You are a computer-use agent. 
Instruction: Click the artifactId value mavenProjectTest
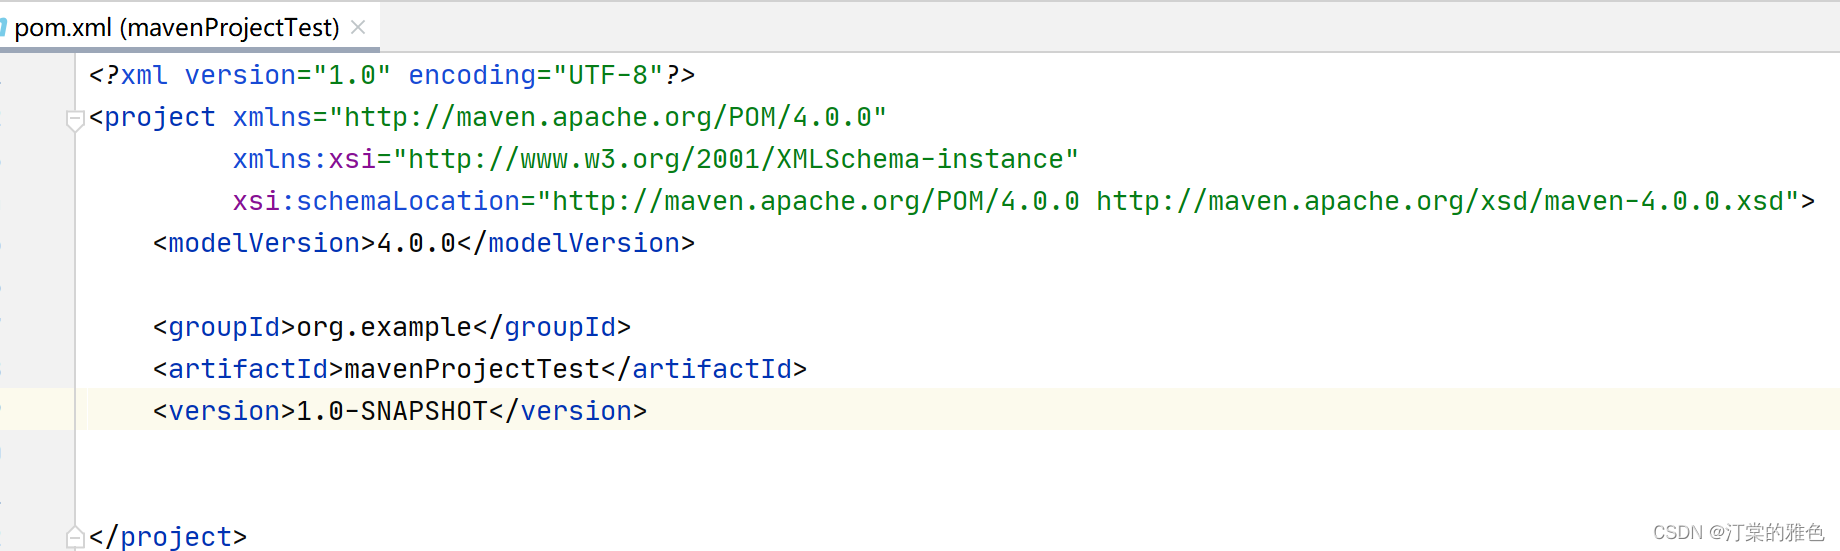pos(472,369)
